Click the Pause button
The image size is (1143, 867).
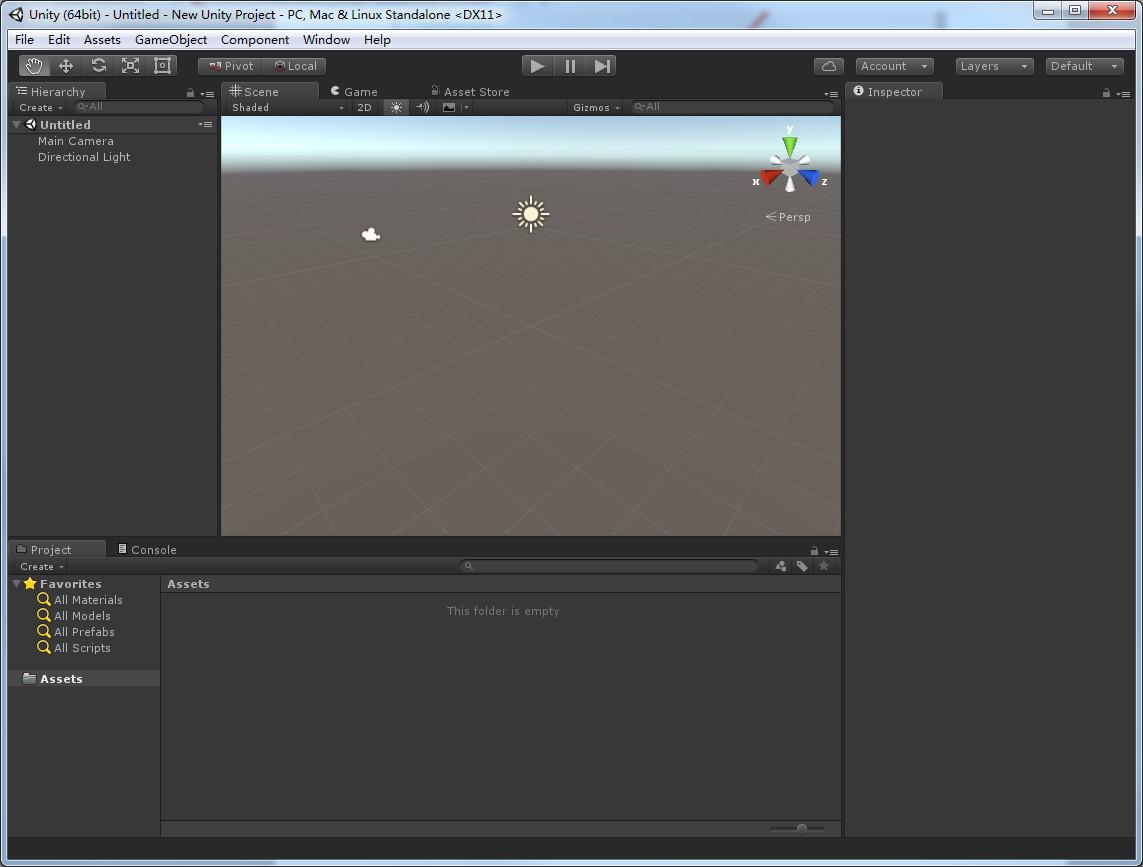coord(570,66)
